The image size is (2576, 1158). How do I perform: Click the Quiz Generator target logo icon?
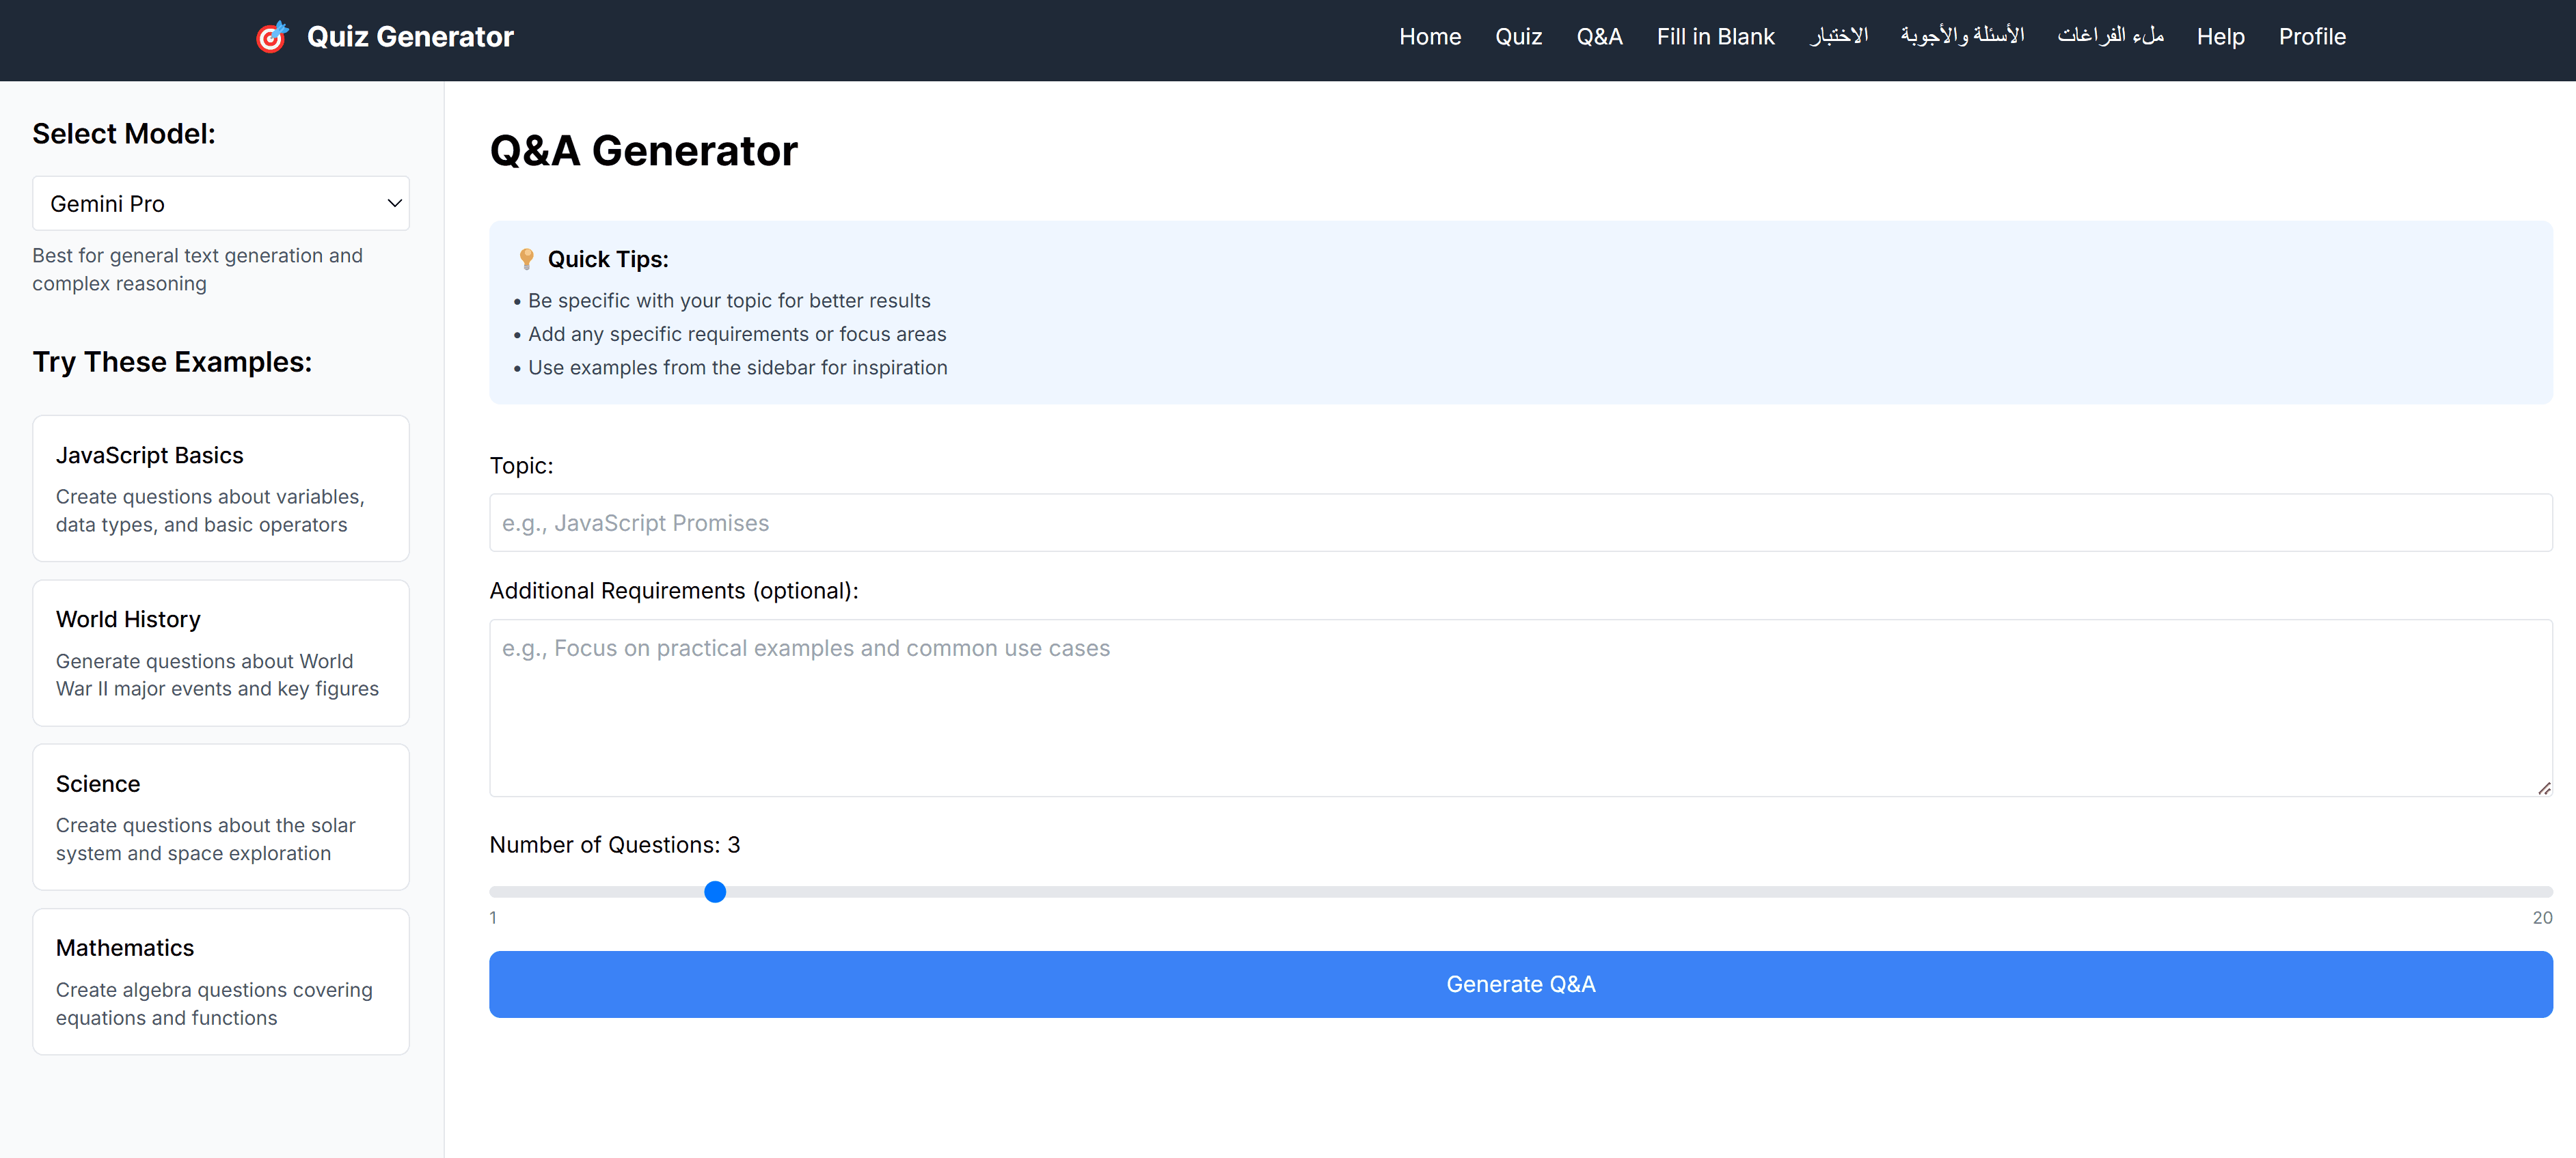pyautogui.click(x=271, y=36)
